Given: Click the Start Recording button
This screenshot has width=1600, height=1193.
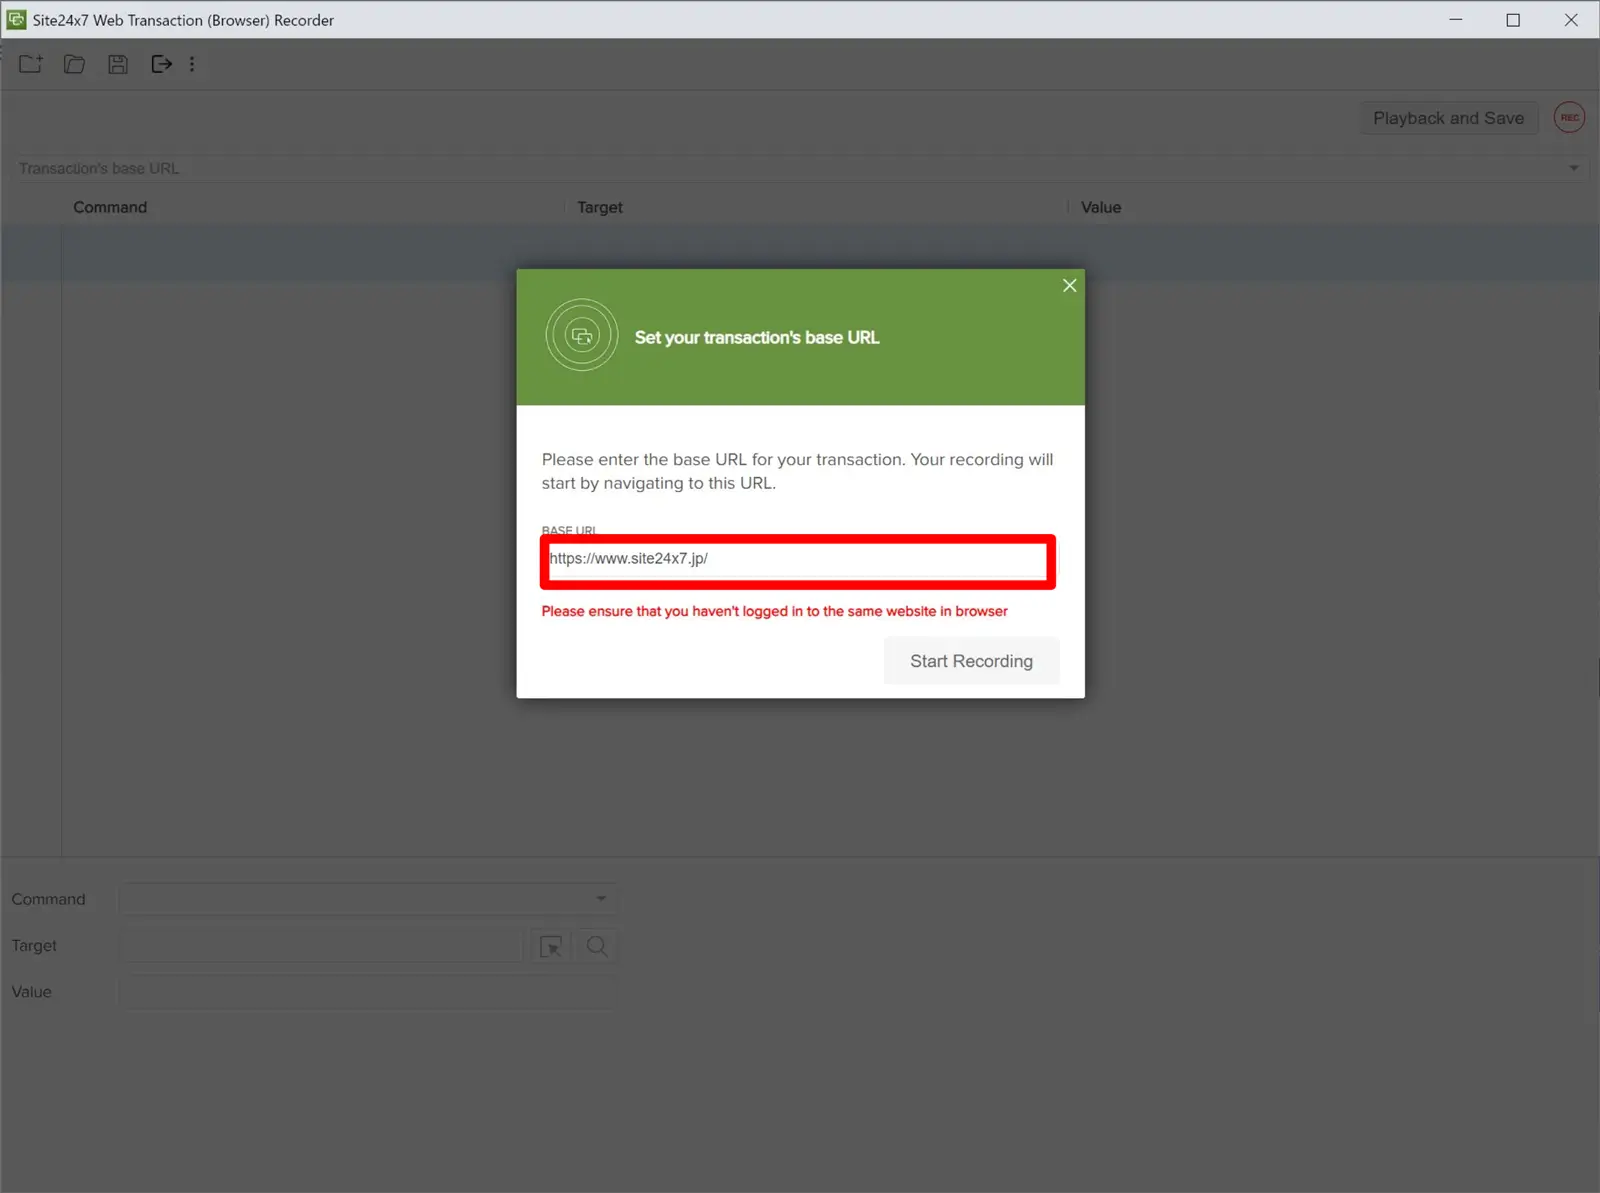Looking at the screenshot, I should [971, 661].
